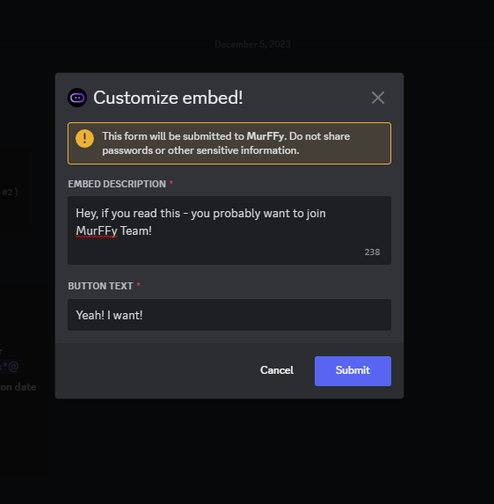
Task: Click the bold MurFFy name in warning
Action: pos(266,136)
